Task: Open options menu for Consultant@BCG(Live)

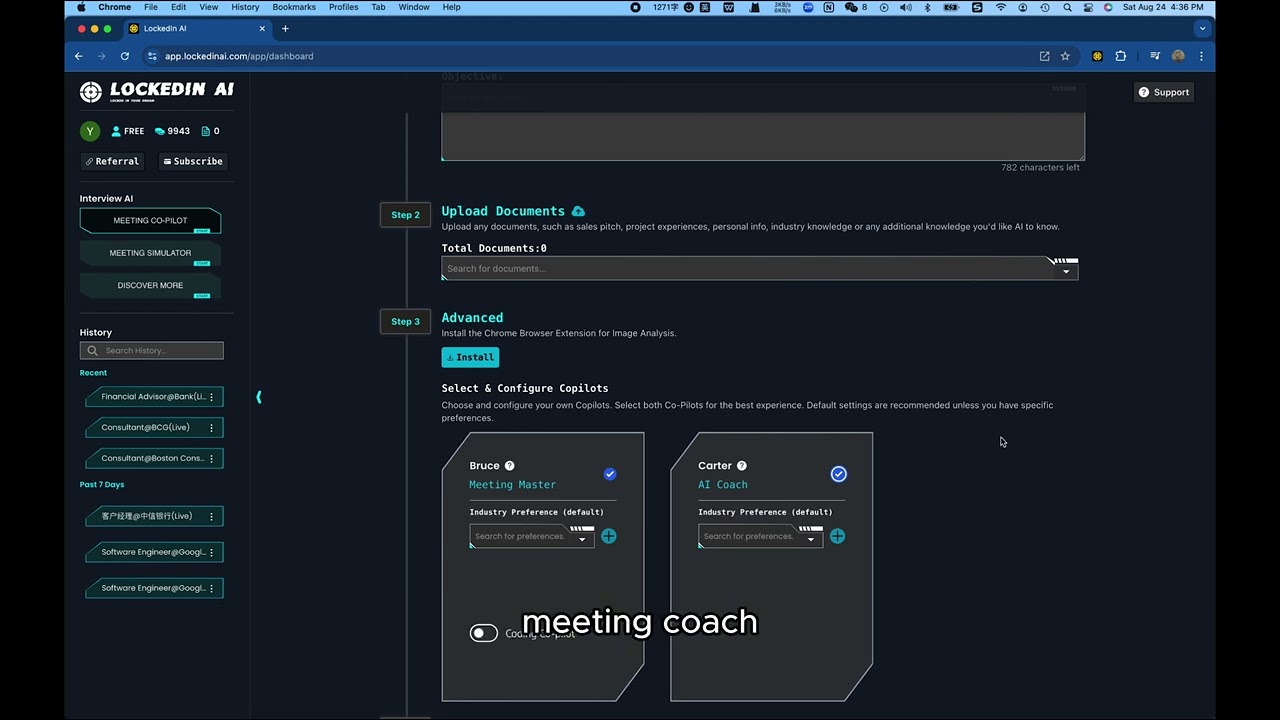Action: tap(211, 428)
